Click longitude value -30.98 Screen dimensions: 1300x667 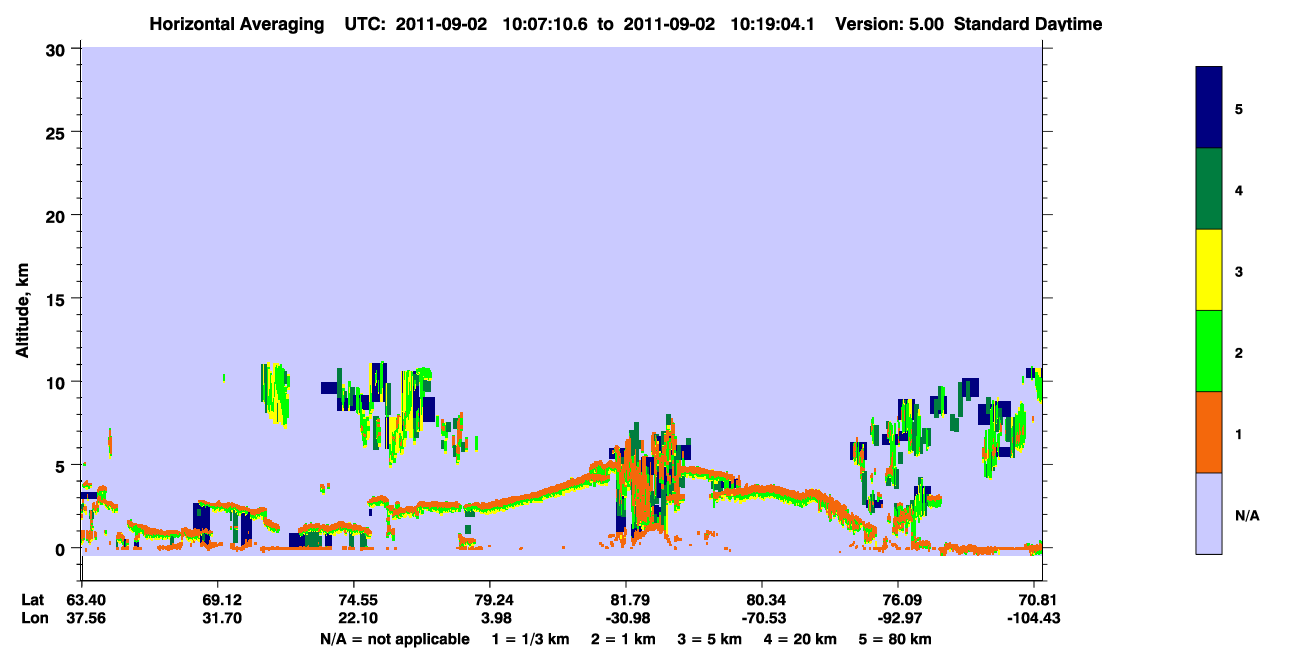(x=626, y=618)
